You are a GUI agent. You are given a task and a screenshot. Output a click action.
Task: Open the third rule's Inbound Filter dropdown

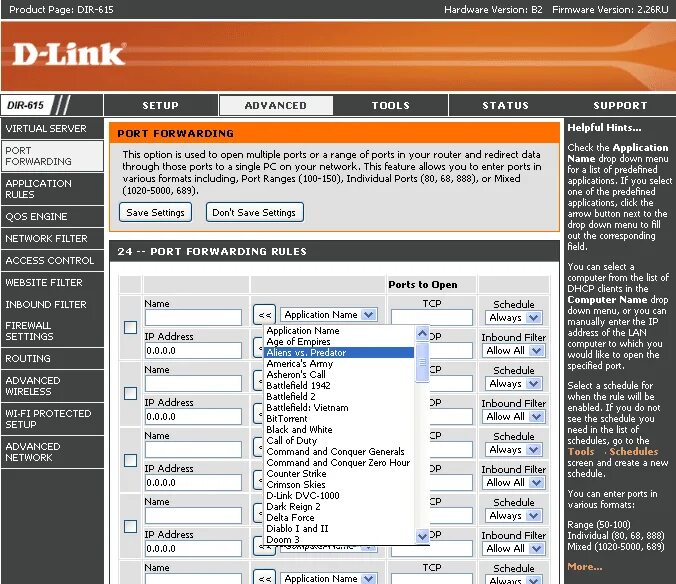pos(514,482)
